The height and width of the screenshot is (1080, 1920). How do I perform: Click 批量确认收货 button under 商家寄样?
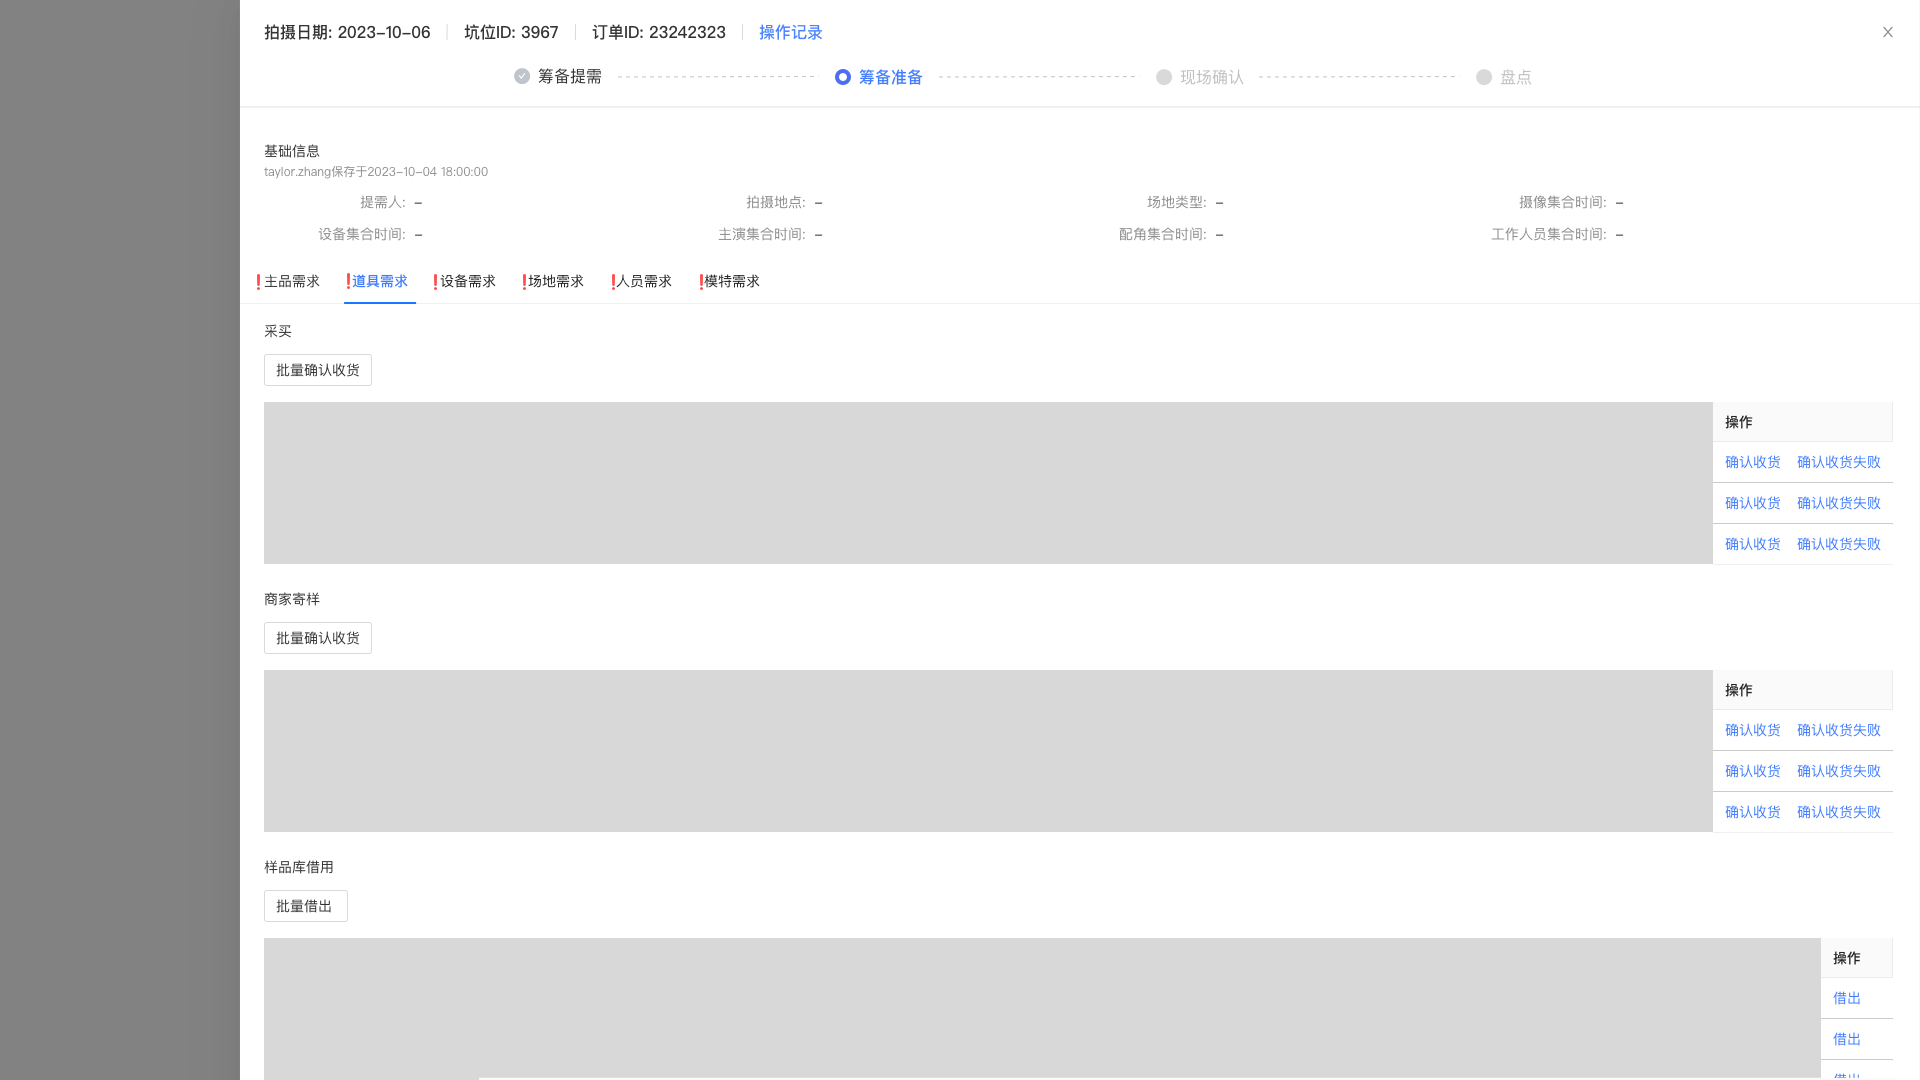(x=317, y=638)
